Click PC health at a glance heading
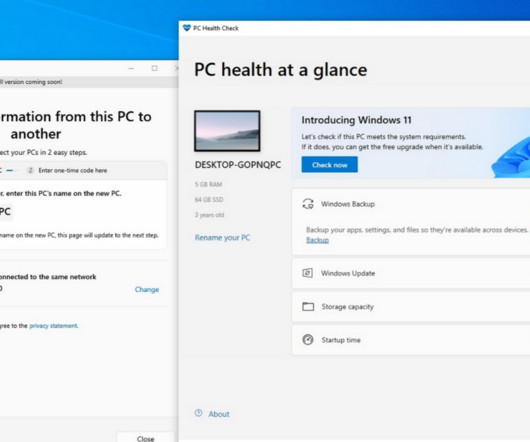 pos(281,70)
